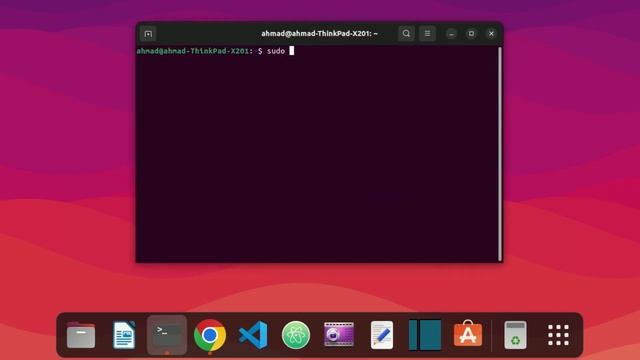Open Ubuntu Software from the dock
This screenshot has width=640, height=360.
pos(468,333)
